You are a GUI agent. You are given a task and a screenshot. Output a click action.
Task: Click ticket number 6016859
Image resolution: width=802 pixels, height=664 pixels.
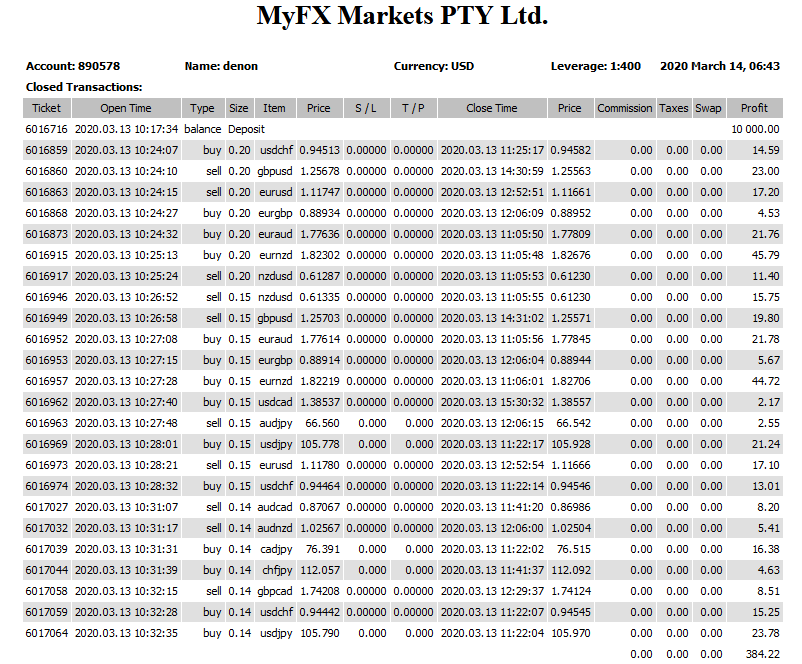[x=46, y=150]
